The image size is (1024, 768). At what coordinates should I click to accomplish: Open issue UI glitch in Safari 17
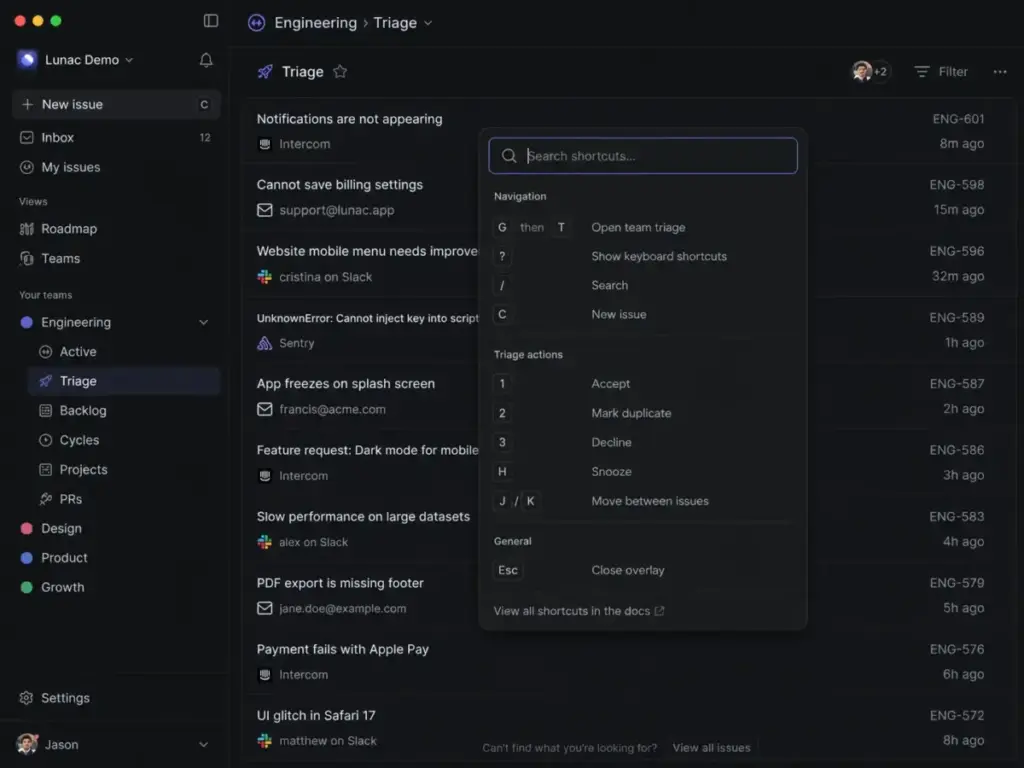click(x=316, y=716)
